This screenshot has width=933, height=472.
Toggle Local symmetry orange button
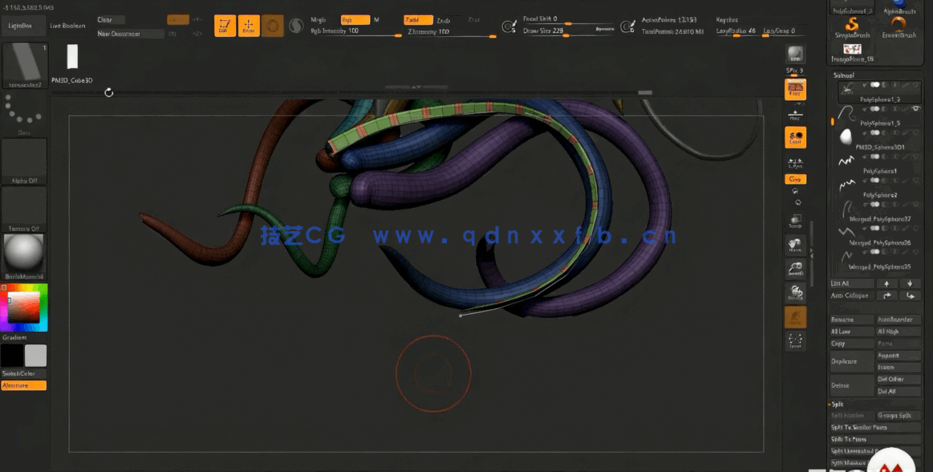point(796,137)
